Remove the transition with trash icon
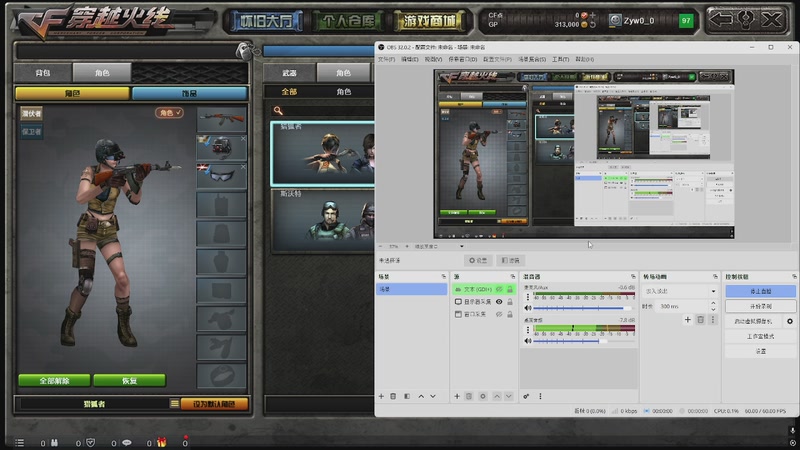The height and width of the screenshot is (450, 800). coord(701,319)
